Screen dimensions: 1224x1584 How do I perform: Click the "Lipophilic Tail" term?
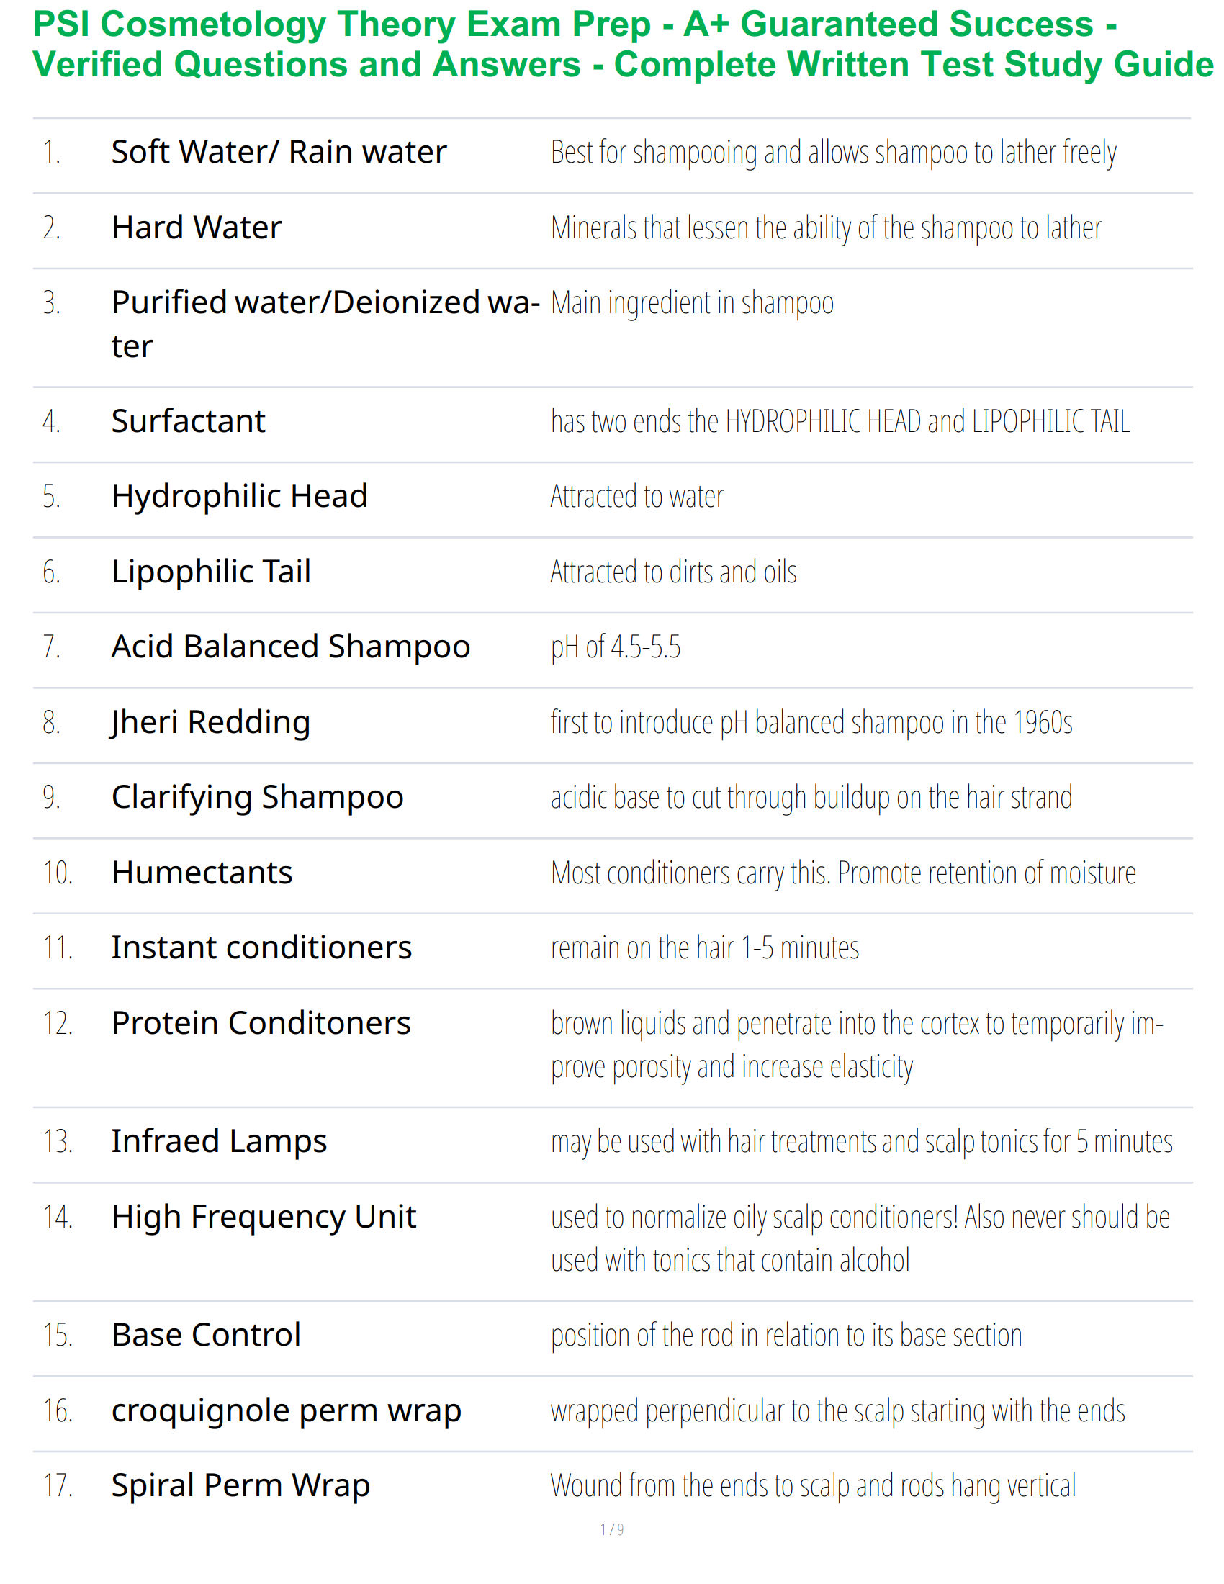click(211, 572)
